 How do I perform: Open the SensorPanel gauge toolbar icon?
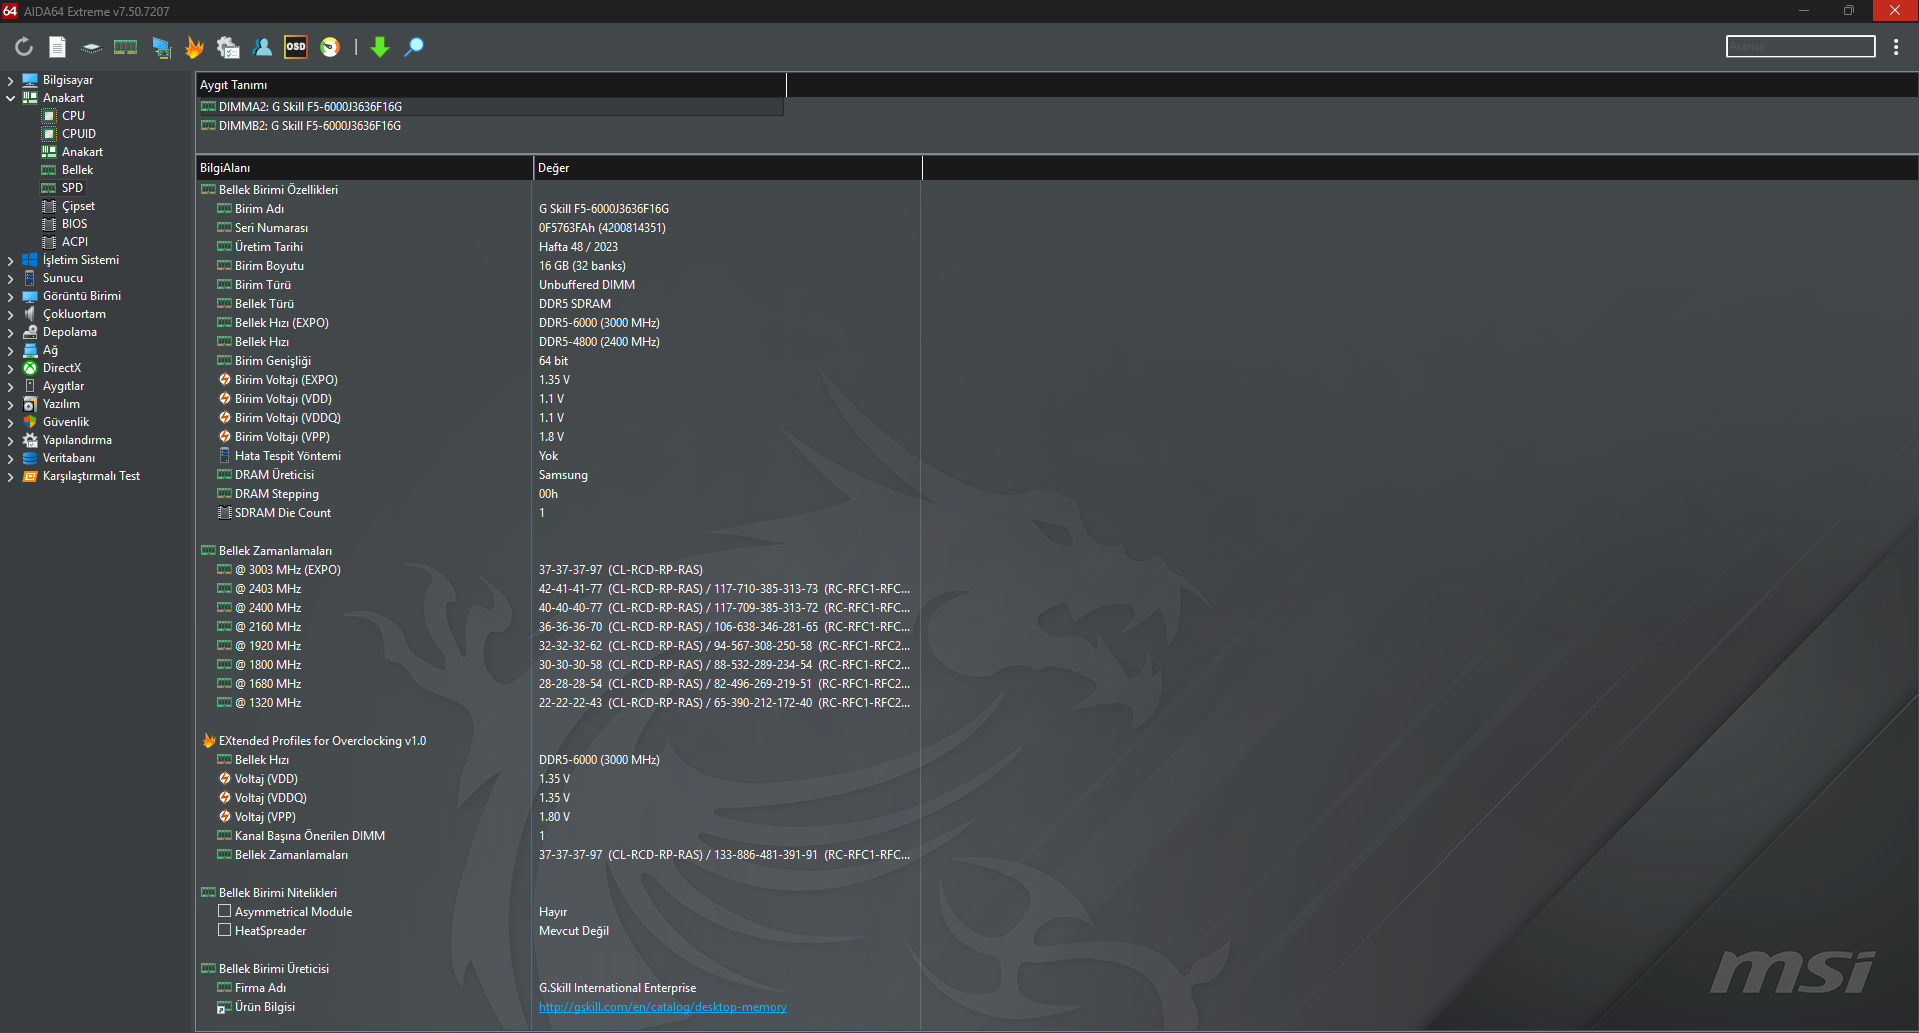click(x=330, y=47)
